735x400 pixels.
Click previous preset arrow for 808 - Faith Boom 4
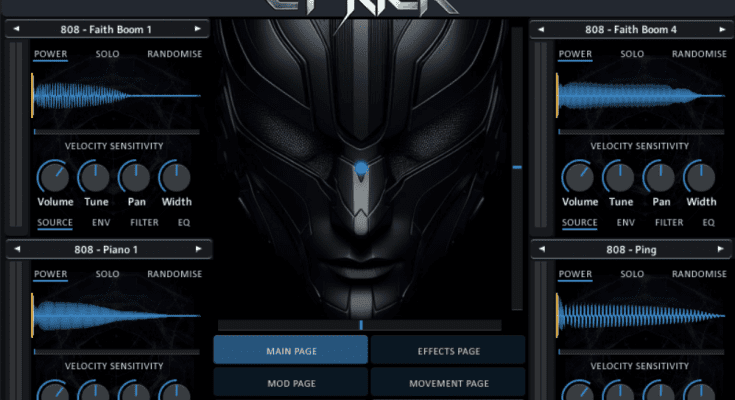point(541,30)
